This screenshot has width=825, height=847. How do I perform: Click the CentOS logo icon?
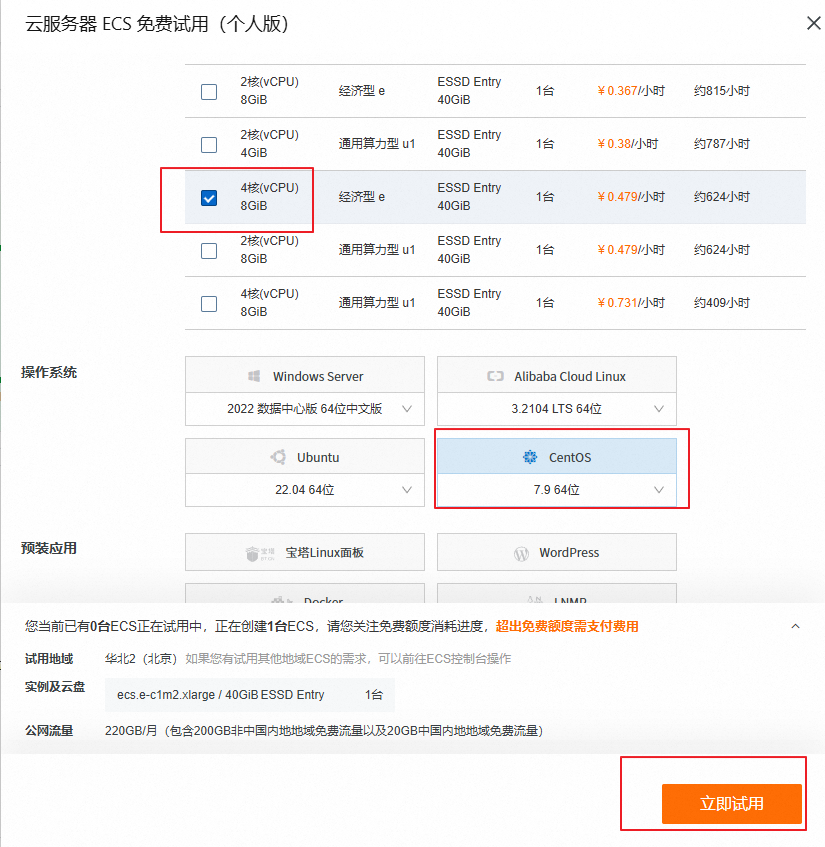click(530, 457)
